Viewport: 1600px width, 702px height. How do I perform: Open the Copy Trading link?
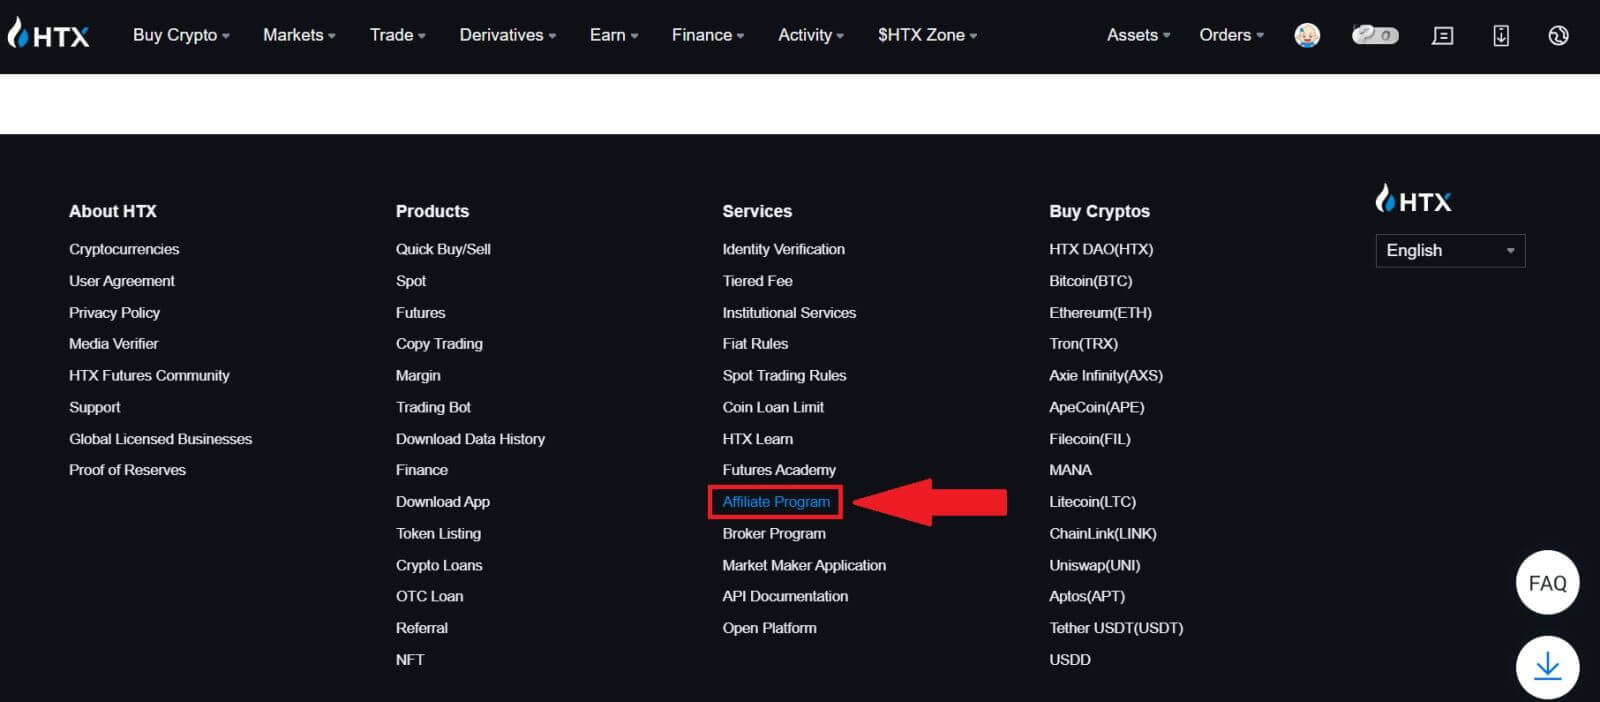(x=439, y=344)
